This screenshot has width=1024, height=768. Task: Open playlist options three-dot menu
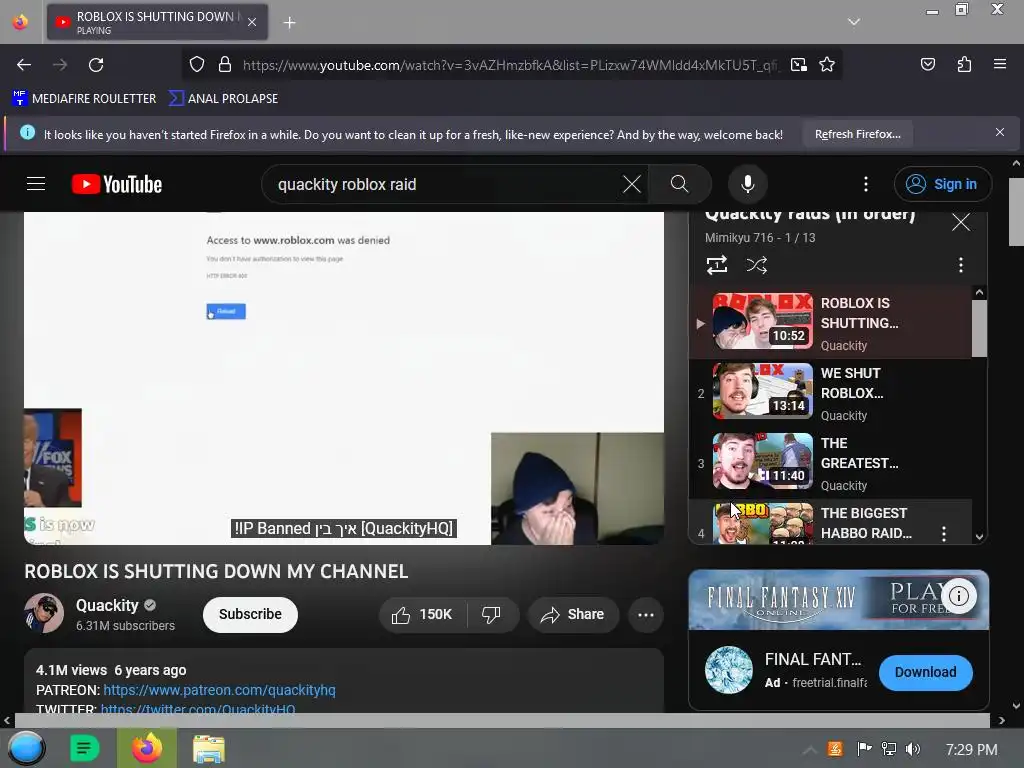(x=961, y=265)
